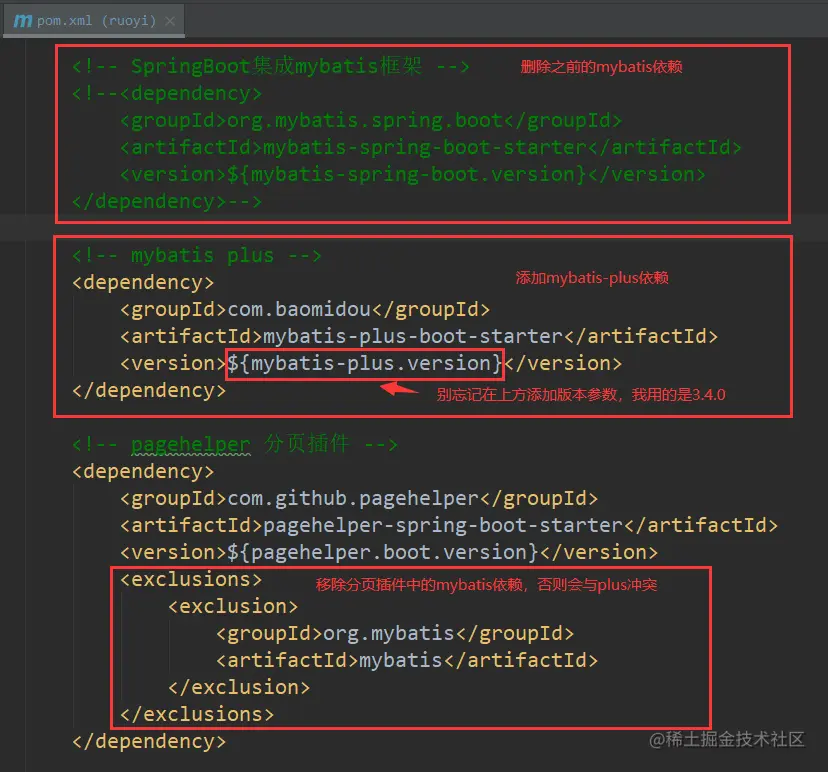828x772 pixels.
Task: Click the org.mybatis.spring.boot groupId line
Action: 371,120
